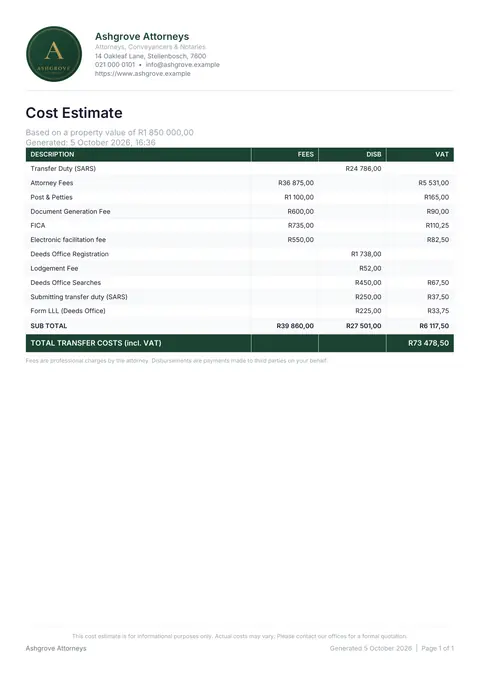This screenshot has height=678, width=480.
Task: Click the R6 117,50 VAT subtotal
Action: [434, 326]
